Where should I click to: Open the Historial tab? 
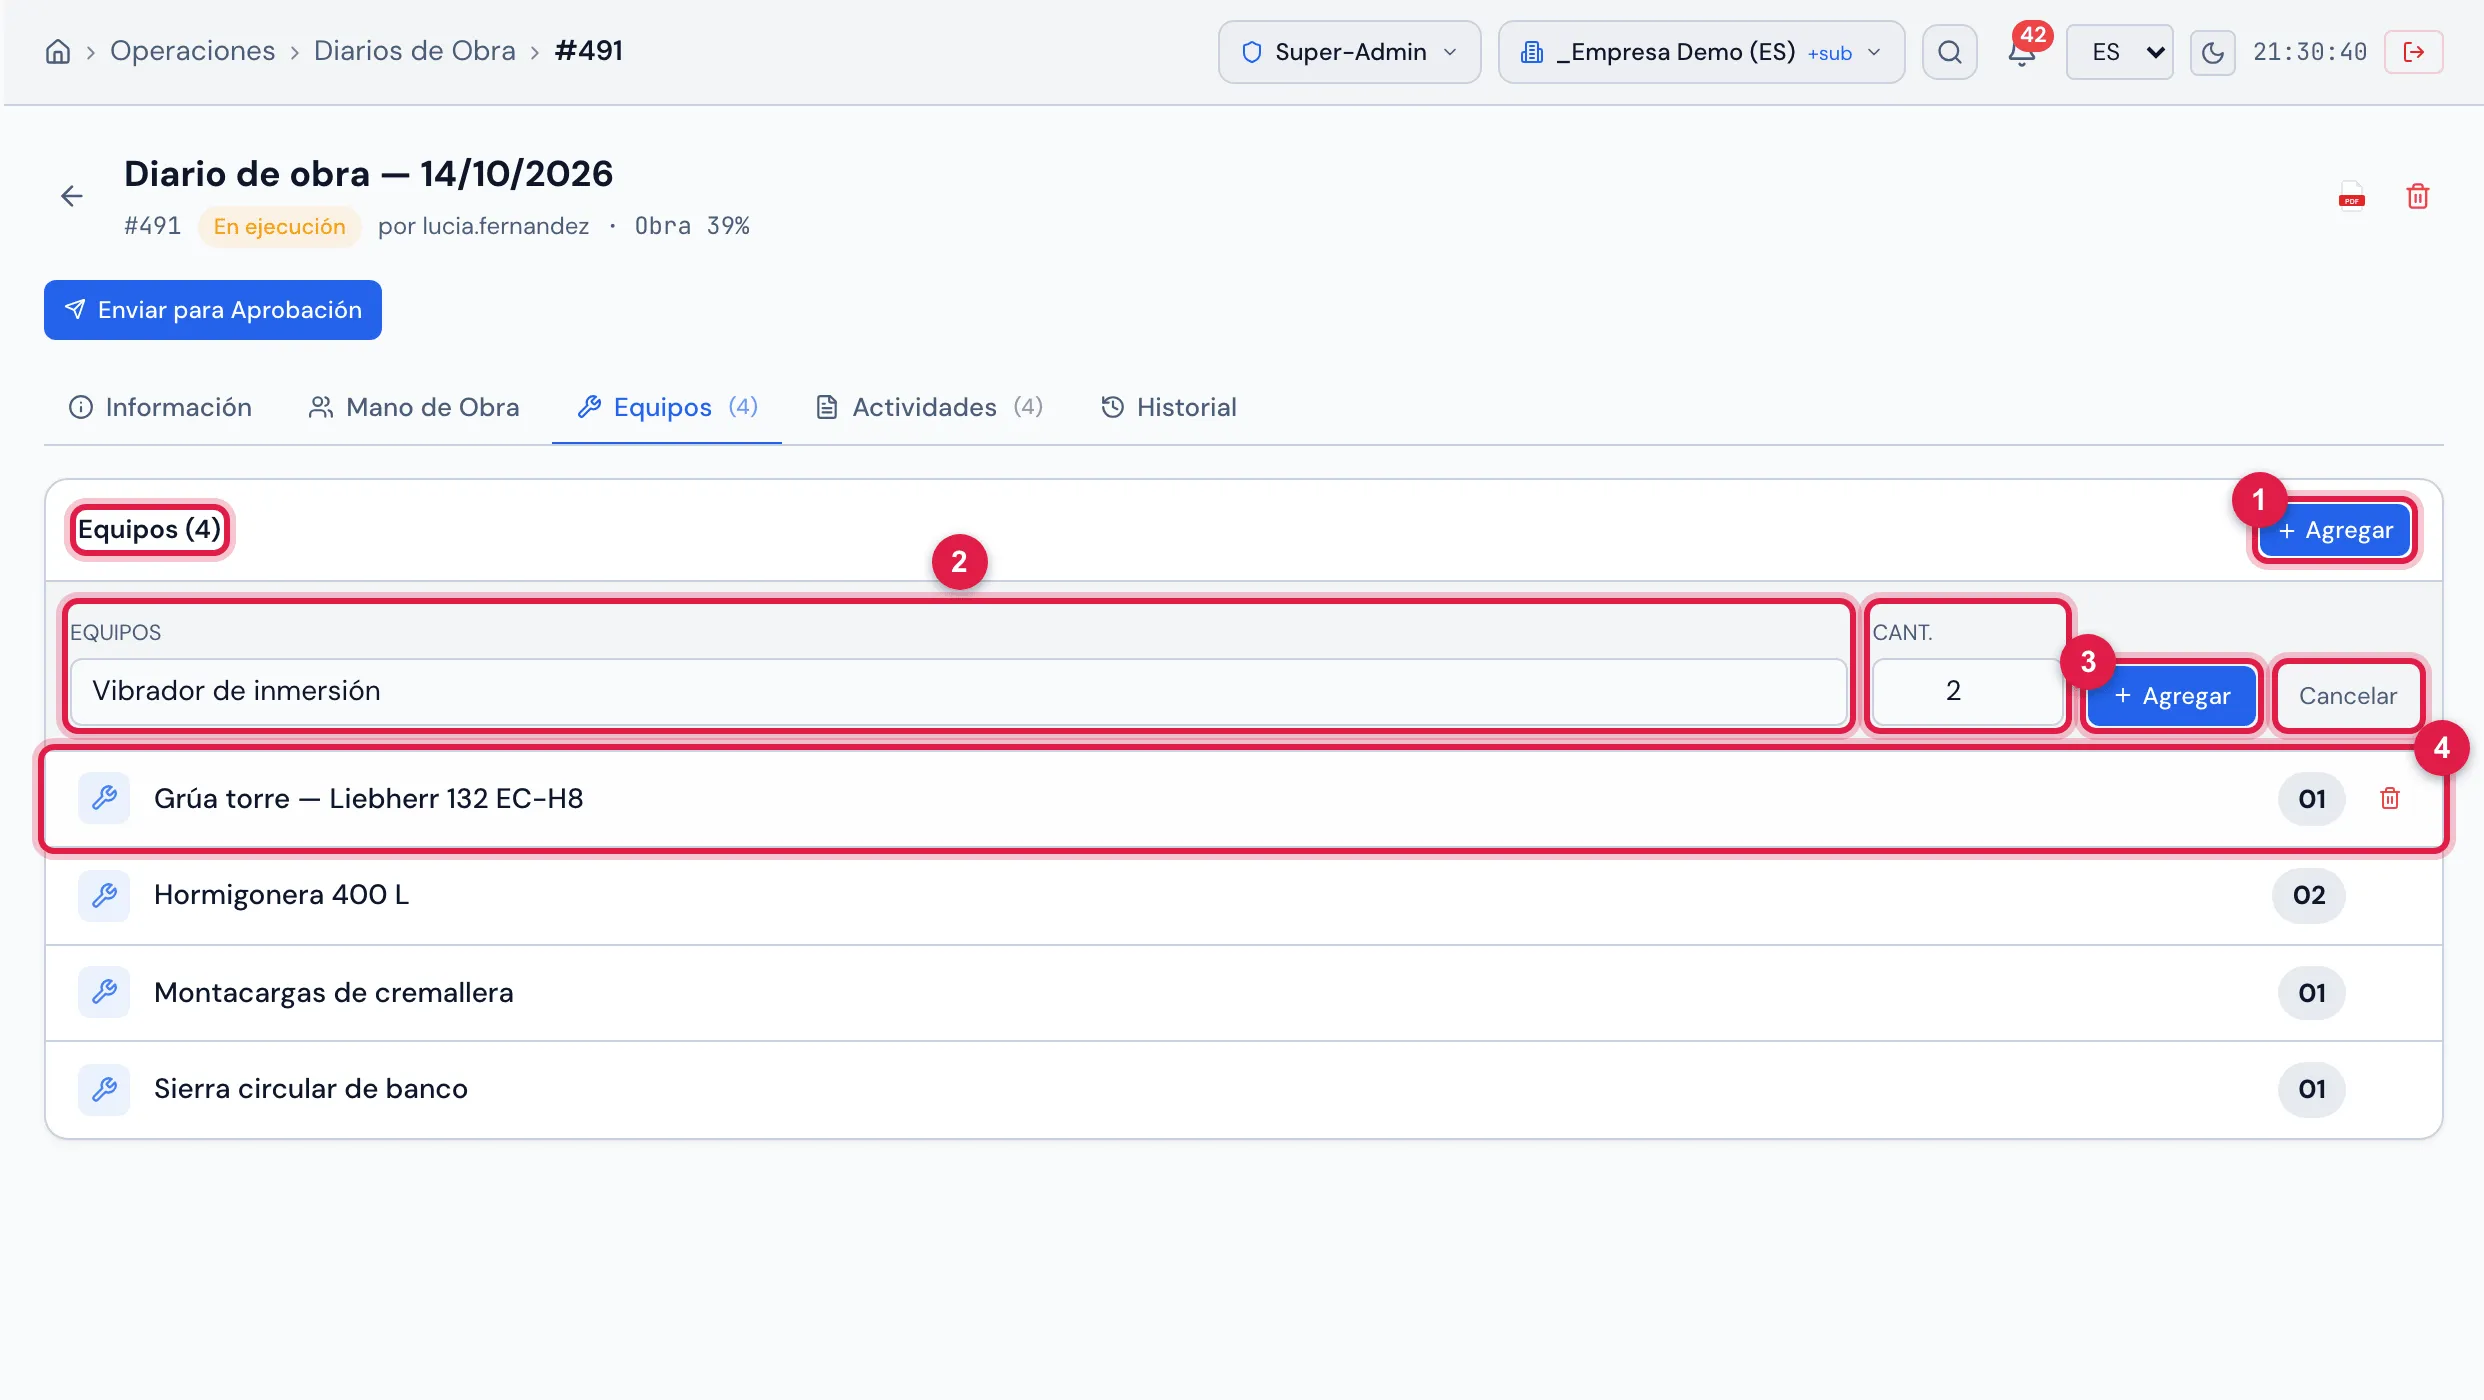point(1169,407)
